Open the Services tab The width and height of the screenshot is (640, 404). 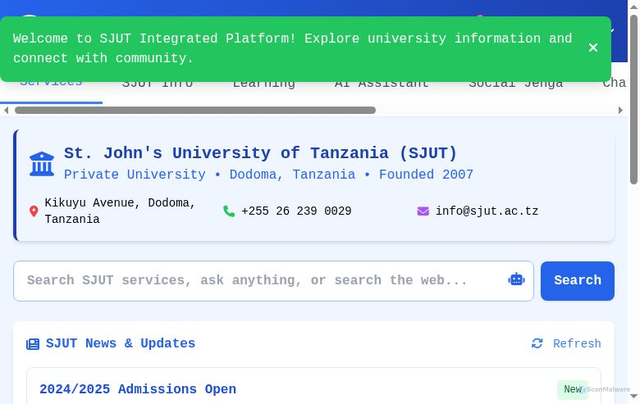51,84
